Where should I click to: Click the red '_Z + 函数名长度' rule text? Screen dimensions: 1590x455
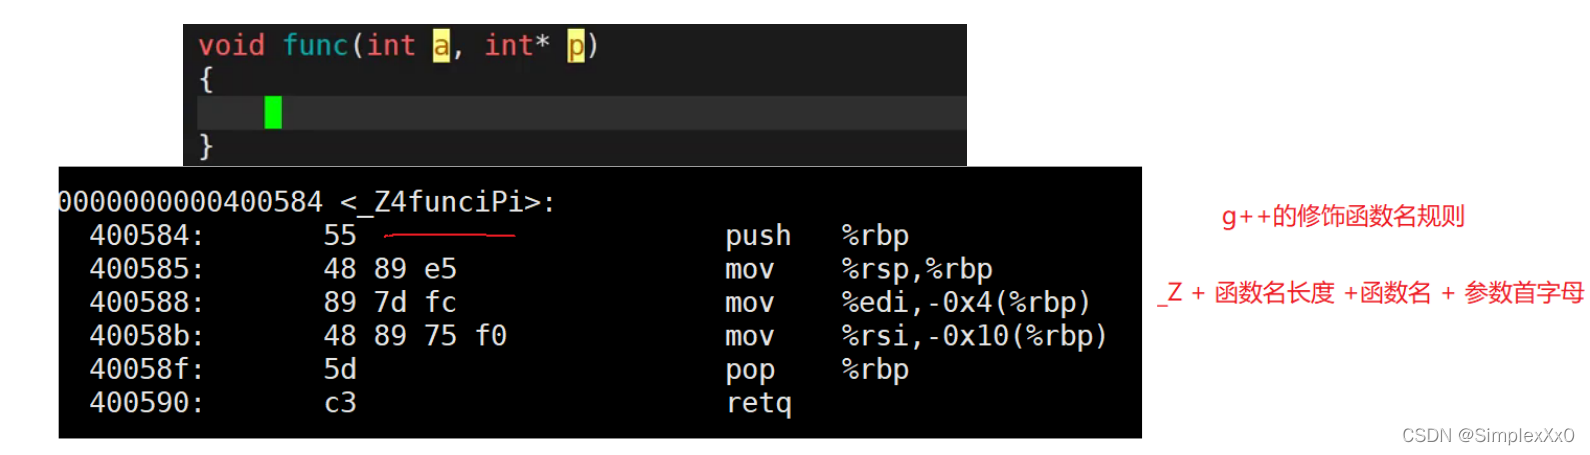[1246, 293]
